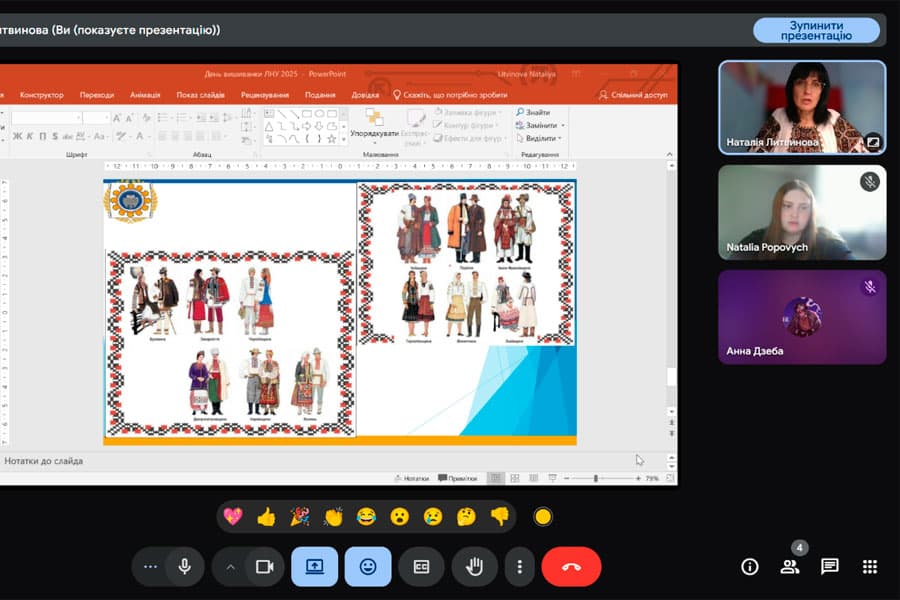Adjust the PowerPoint zoom slider

coord(596,479)
